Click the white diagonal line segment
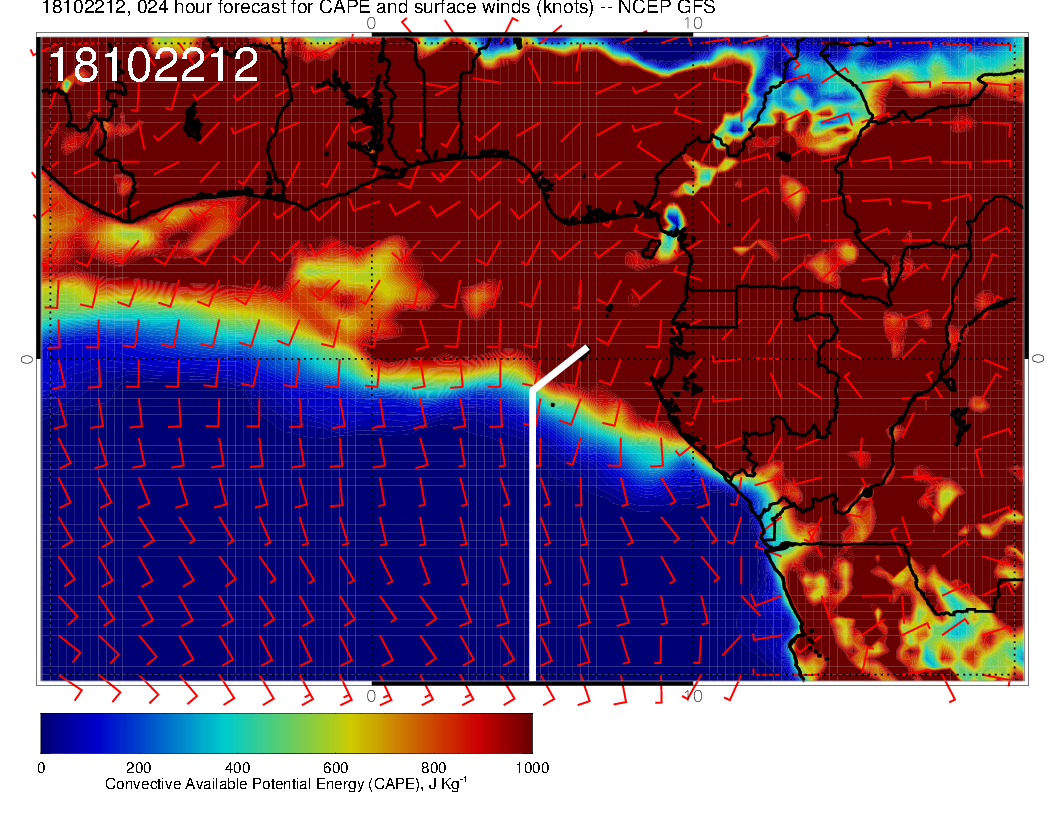Image resolution: width=1056 pixels, height=816 pixels. pos(560,368)
